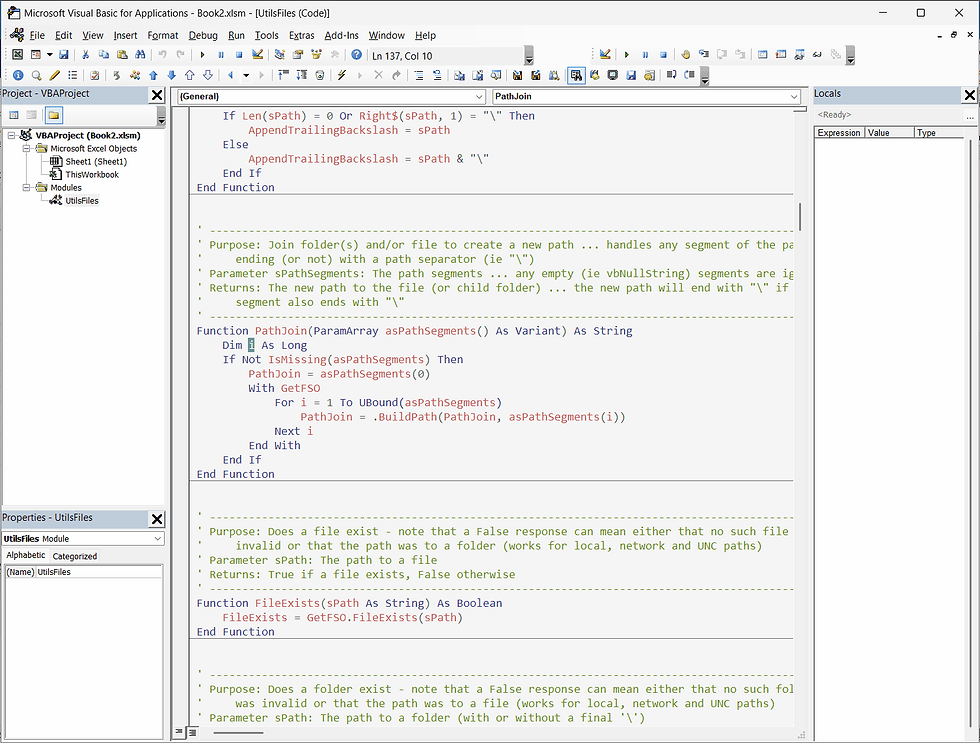This screenshot has width=980, height=743.
Task: Click the blue Help question mark icon
Action: pyautogui.click(x=356, y=55)
